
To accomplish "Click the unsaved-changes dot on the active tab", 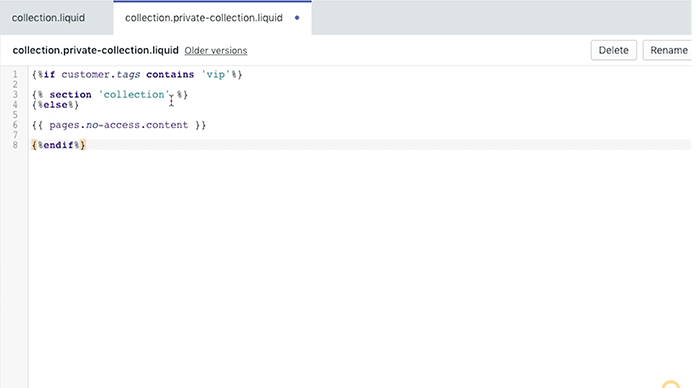I will coord(297,18).
